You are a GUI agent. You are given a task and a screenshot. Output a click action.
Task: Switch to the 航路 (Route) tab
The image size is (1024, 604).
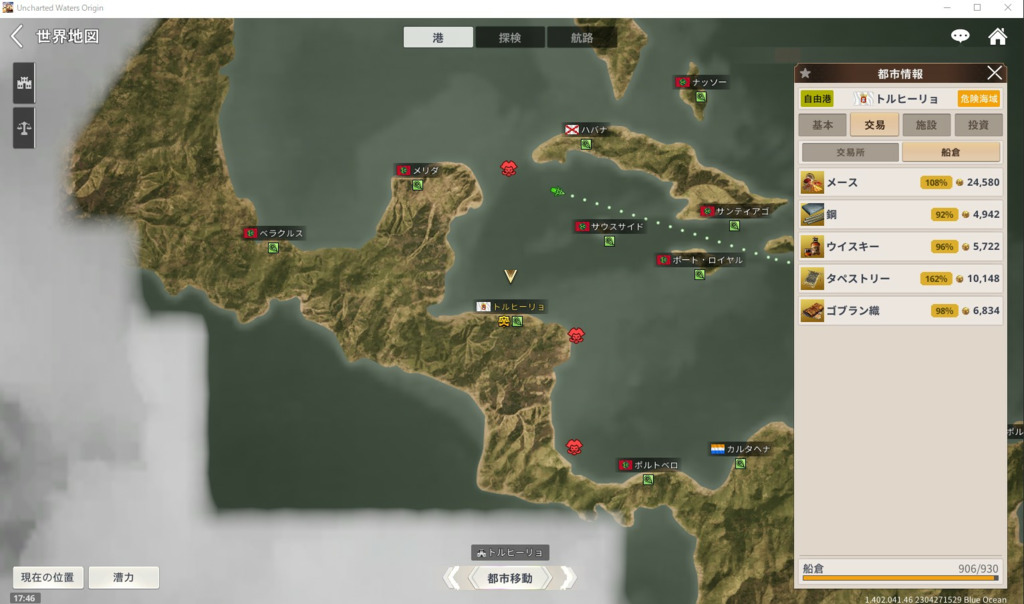[x=581, y=37]
